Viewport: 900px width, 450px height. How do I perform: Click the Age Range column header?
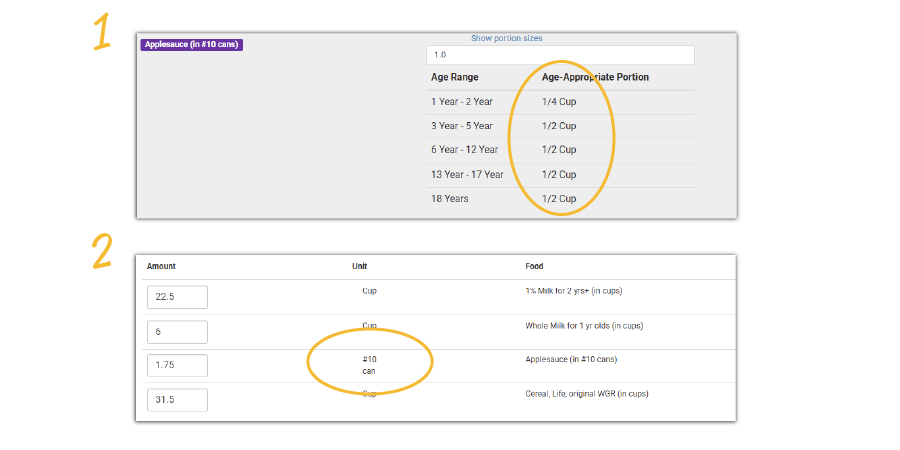(454, 77)
